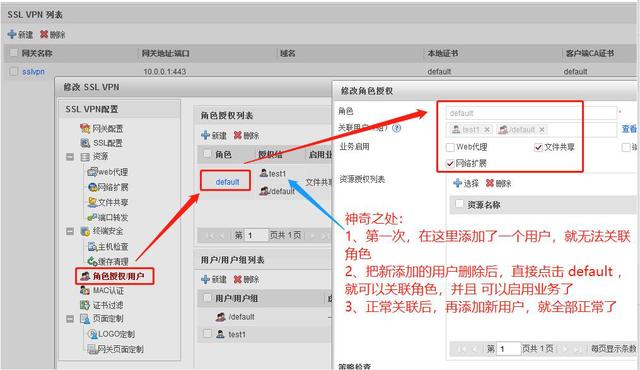640x370 pixels.
Task: Click the default role link
Action: pyautogui.click(x=227, y=182)
